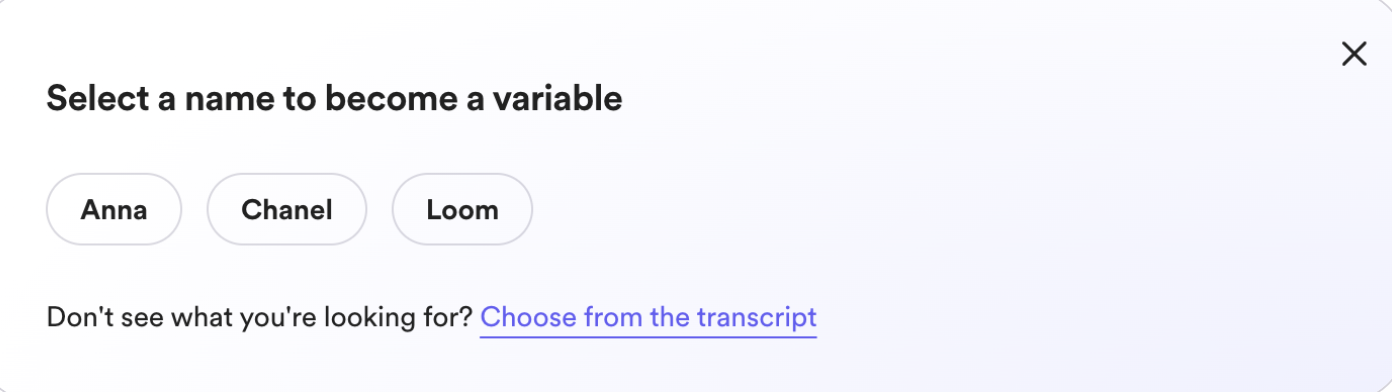1392x392 pixels.
Task: Choose Chanel as the variable name
Action: click(287, 209)
